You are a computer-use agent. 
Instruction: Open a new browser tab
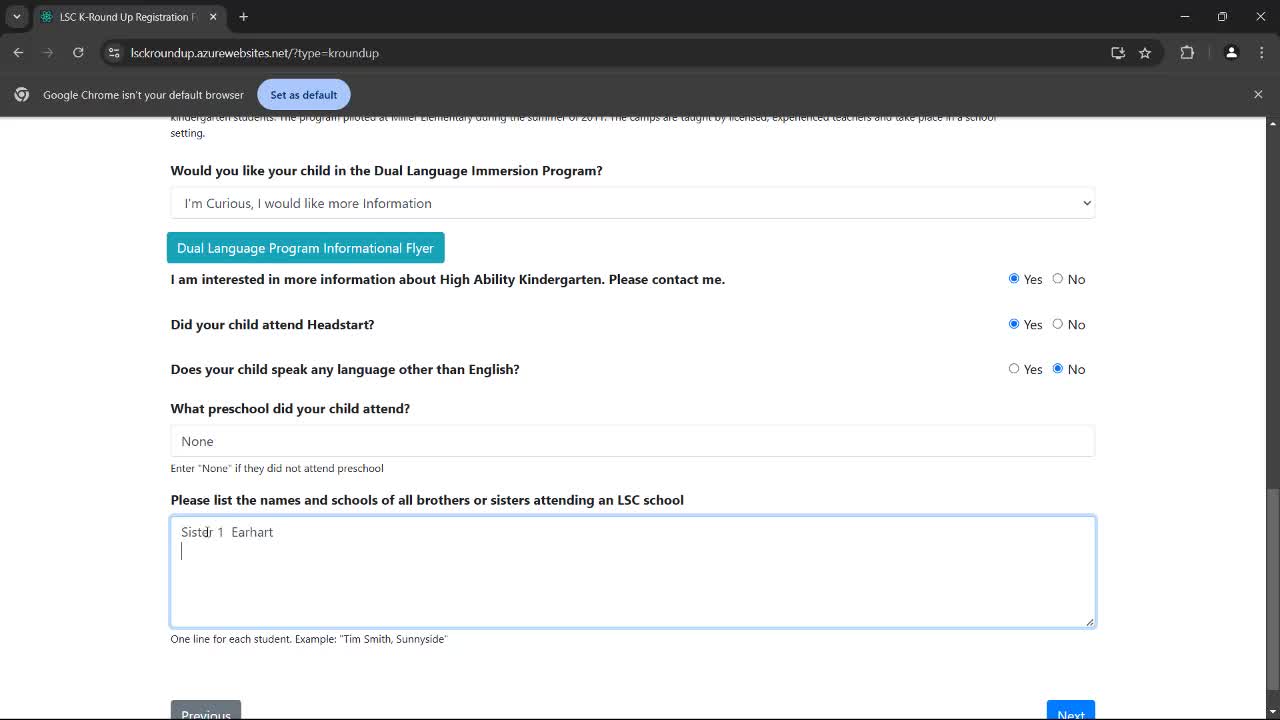click(243, 17)
